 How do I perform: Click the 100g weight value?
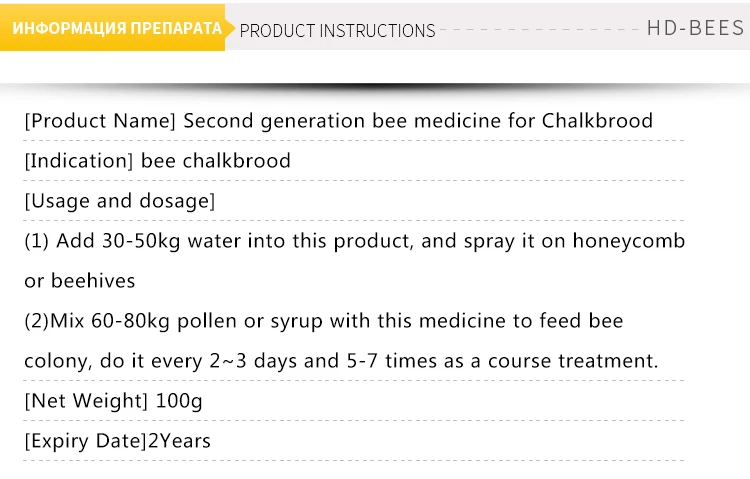[179, 401]
